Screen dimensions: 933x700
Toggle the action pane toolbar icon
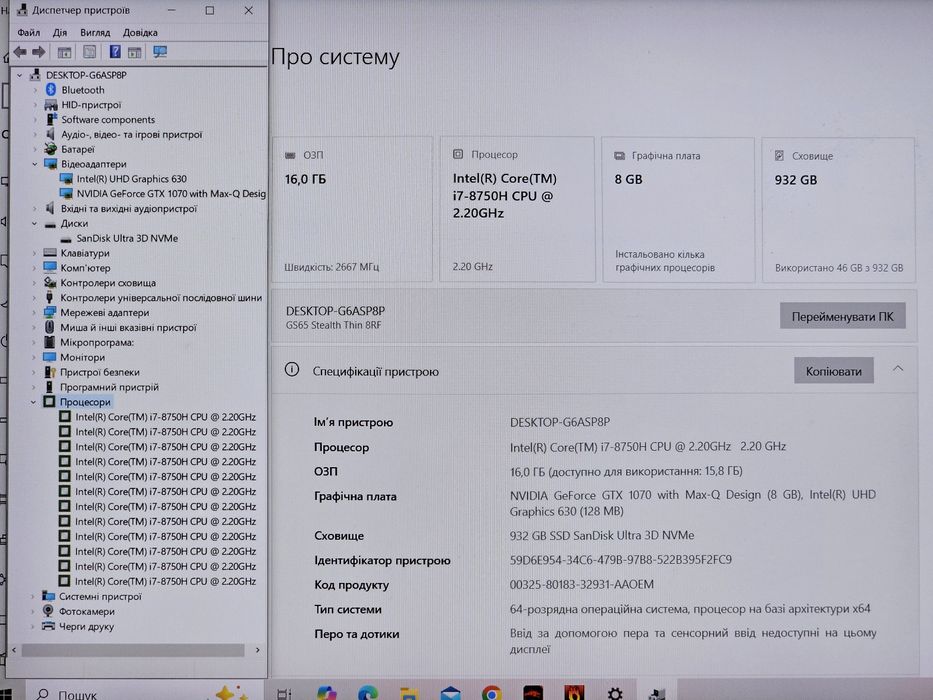[135, 52]
